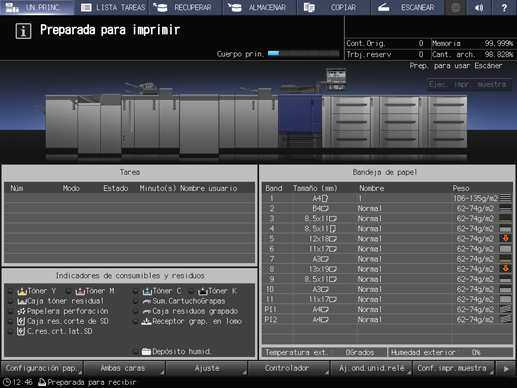Click the speaker volume icon
This screenshot has height=388, width=517.
[479, 7]
